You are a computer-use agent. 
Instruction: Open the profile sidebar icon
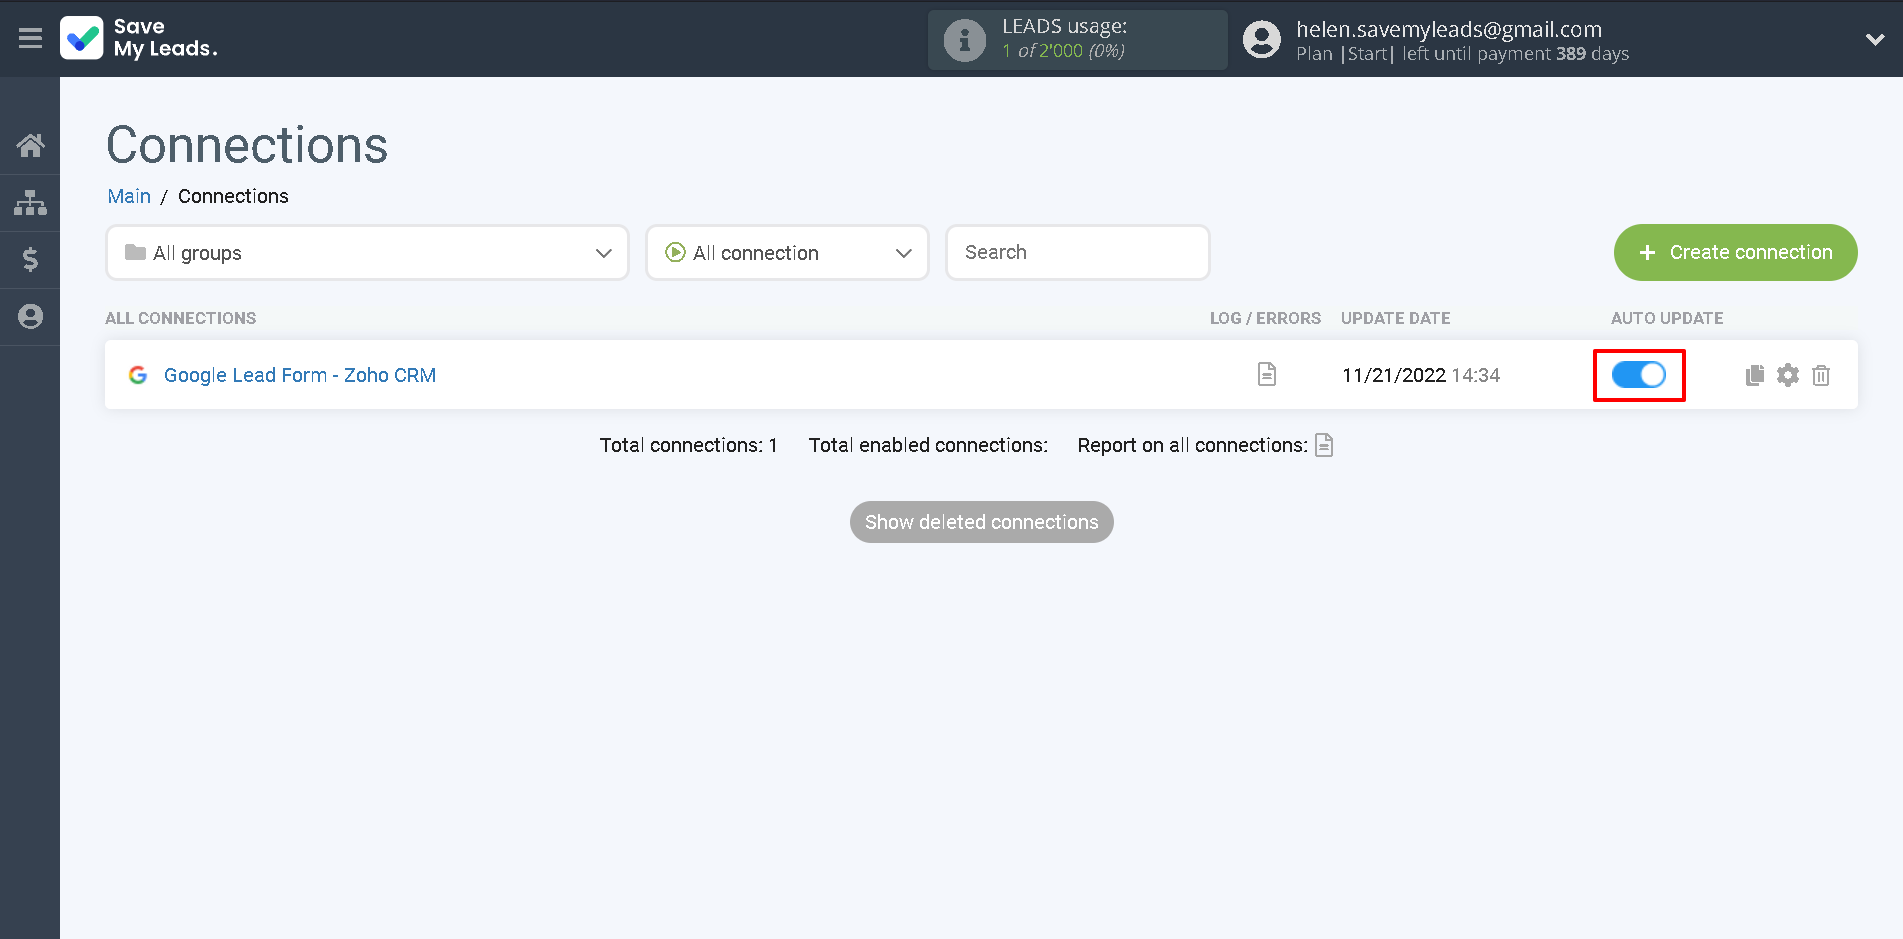30,317
